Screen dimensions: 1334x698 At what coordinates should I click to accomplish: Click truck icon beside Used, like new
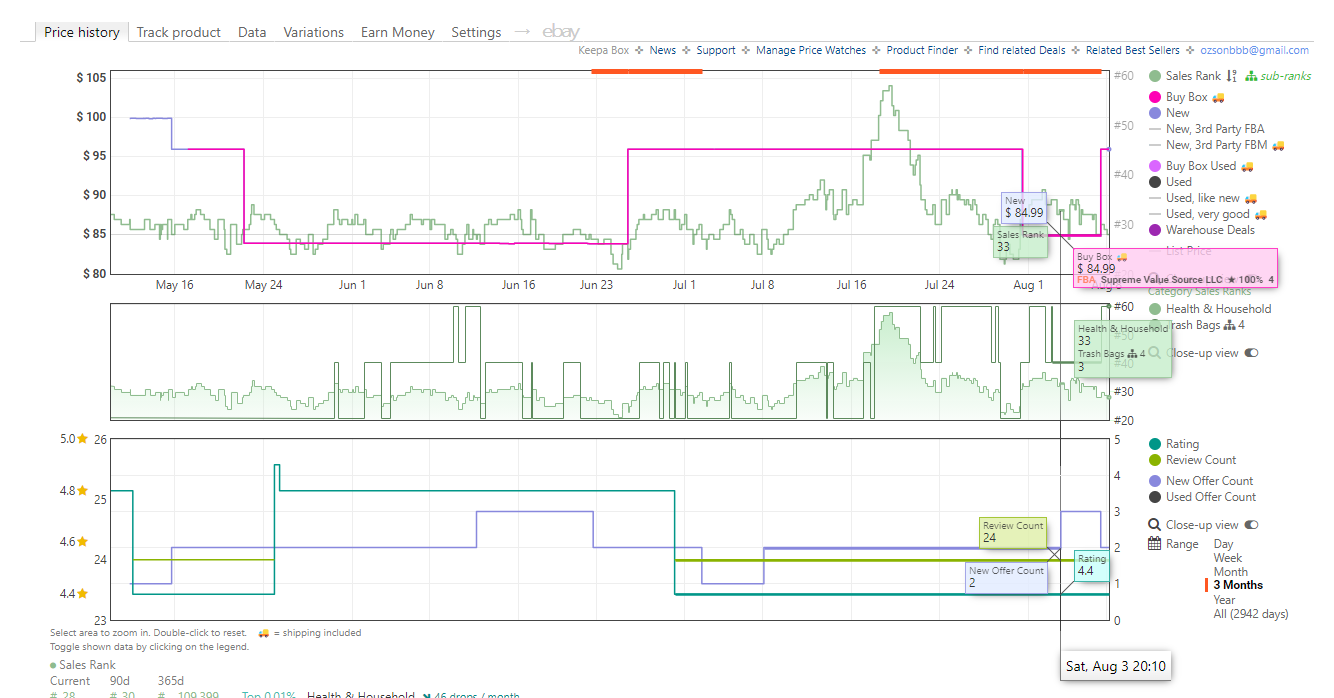[1251, 199]
